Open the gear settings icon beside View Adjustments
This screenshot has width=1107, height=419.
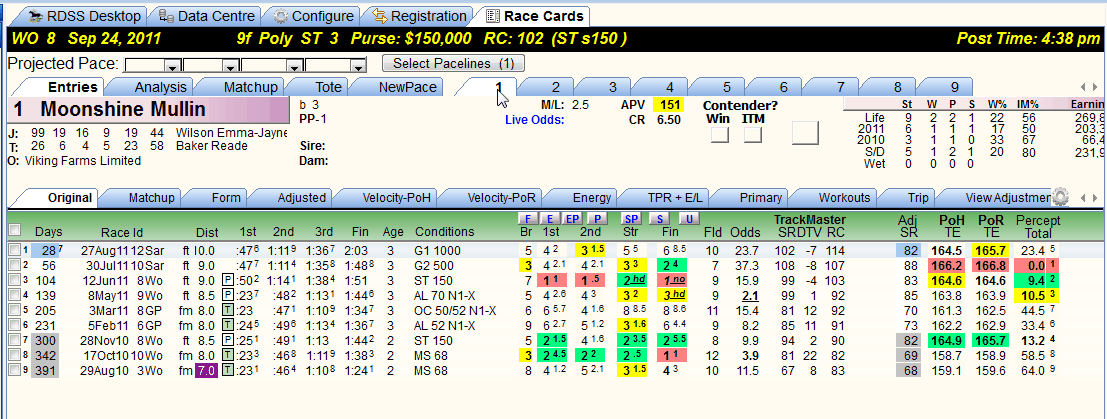(x=1060, y=197)
